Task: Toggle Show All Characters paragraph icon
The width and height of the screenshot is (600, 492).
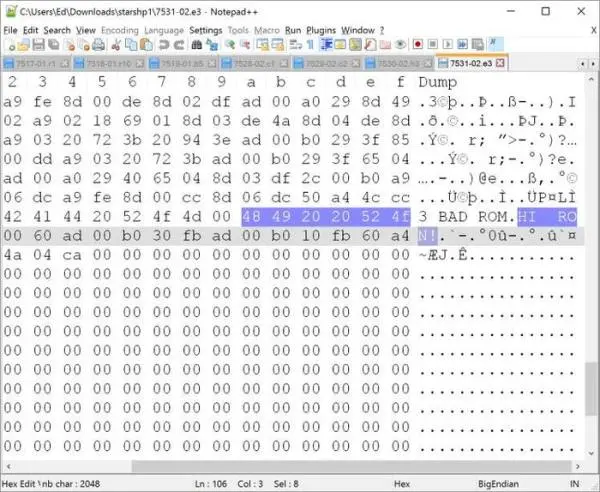Action: 310,45
